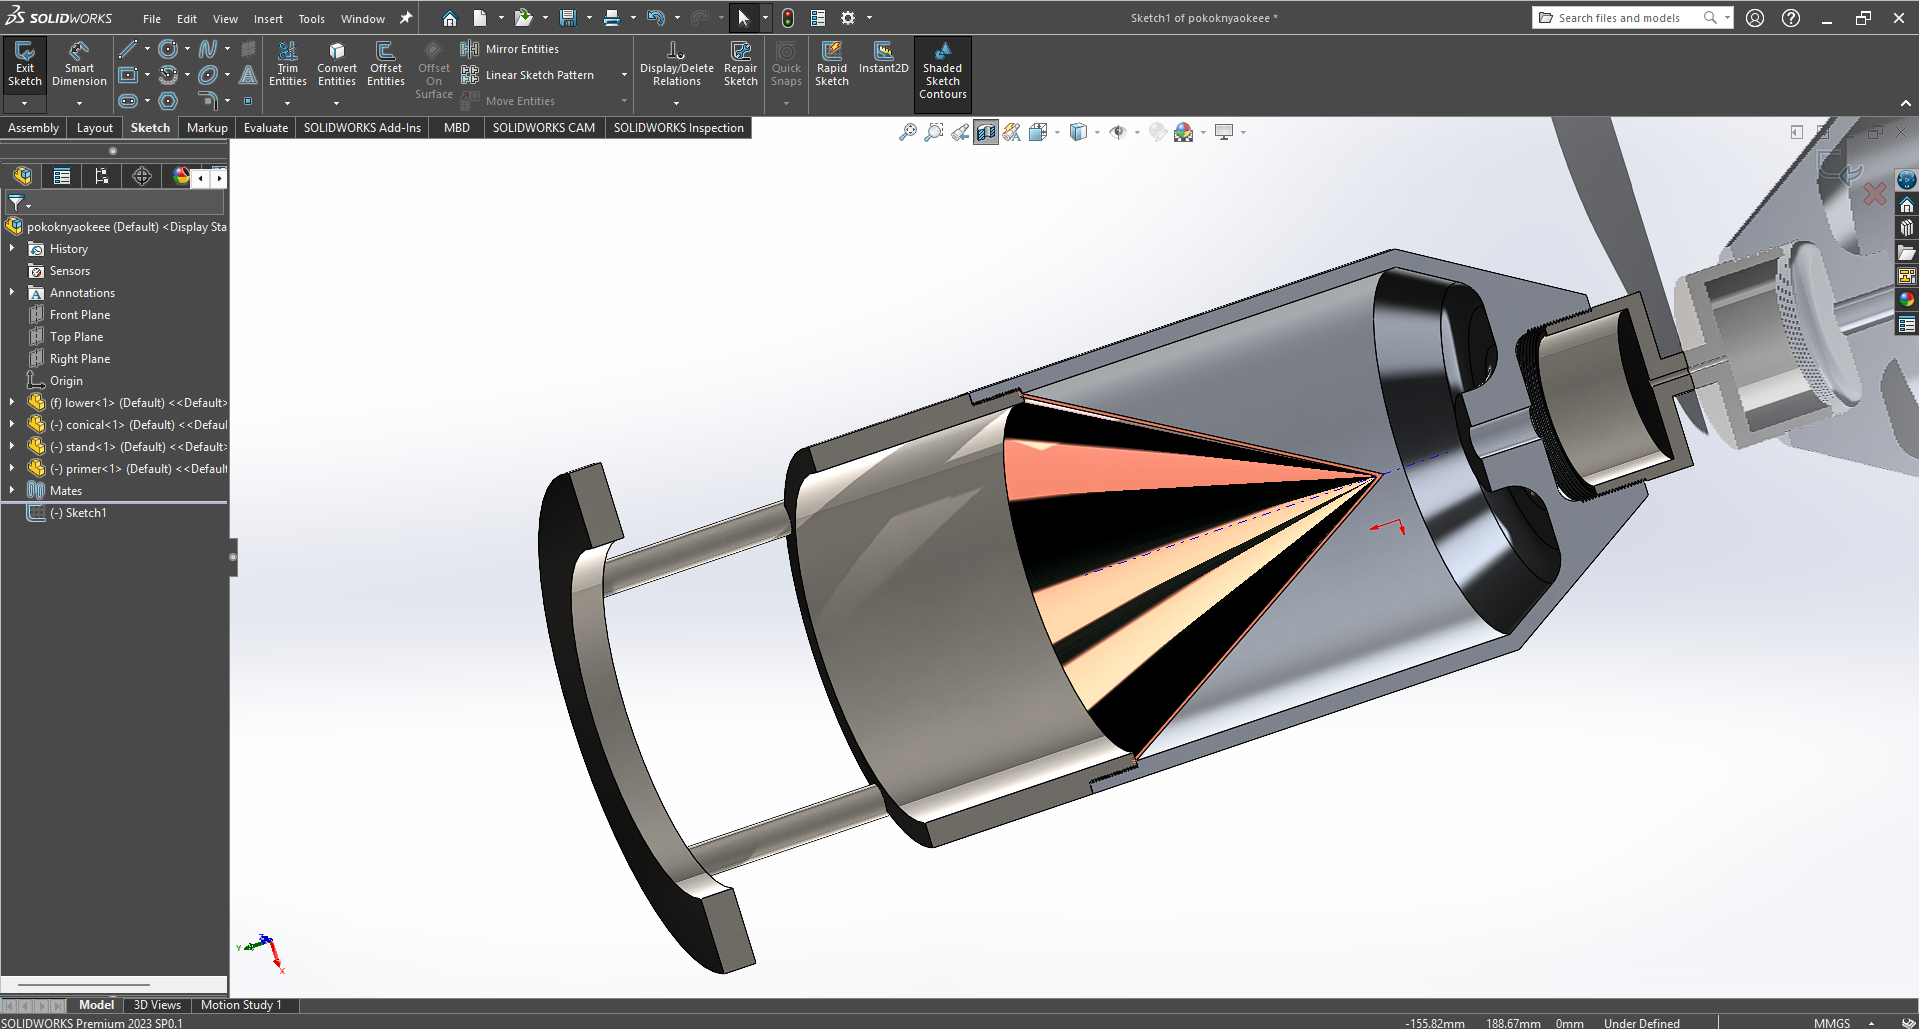Expand the lower<1> component
The image size is (1919, 1029).
pos(12,403)
